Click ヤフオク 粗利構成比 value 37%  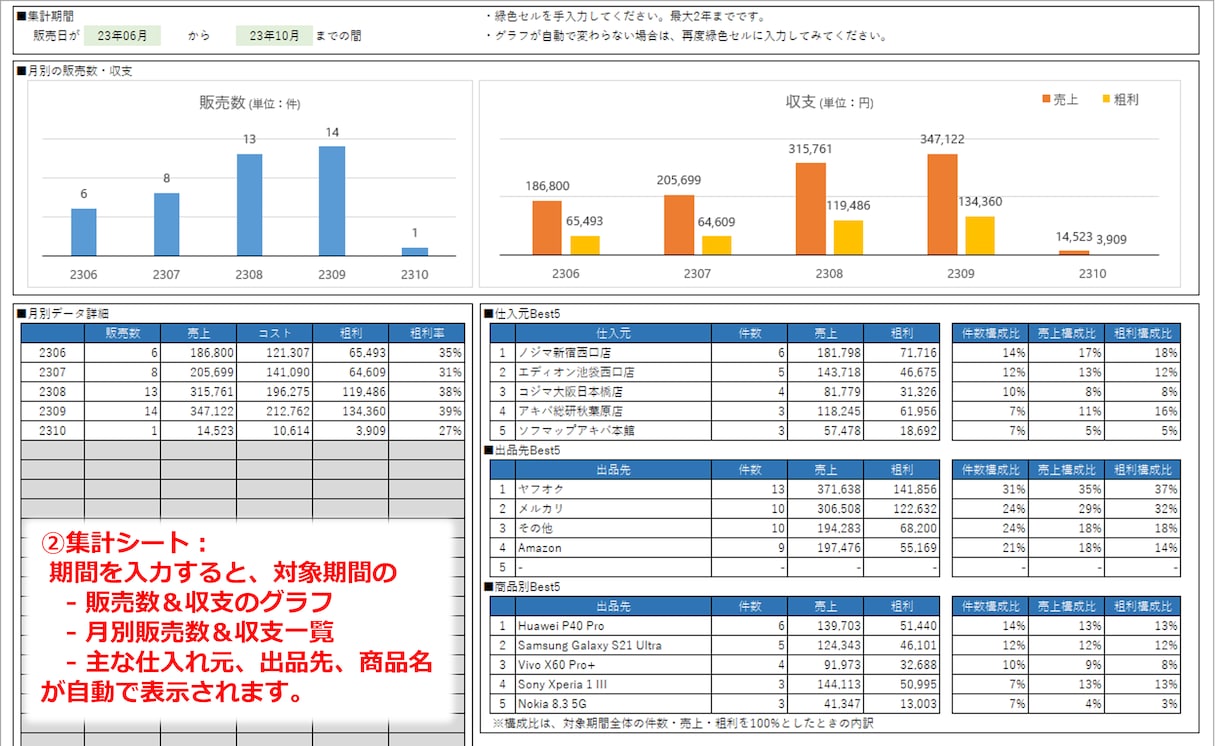(1143, 489)
